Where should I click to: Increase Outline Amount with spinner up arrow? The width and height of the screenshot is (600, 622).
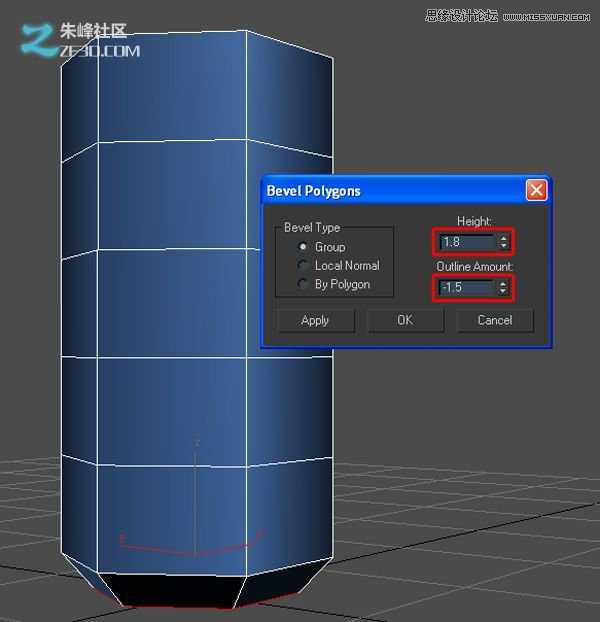503,284
